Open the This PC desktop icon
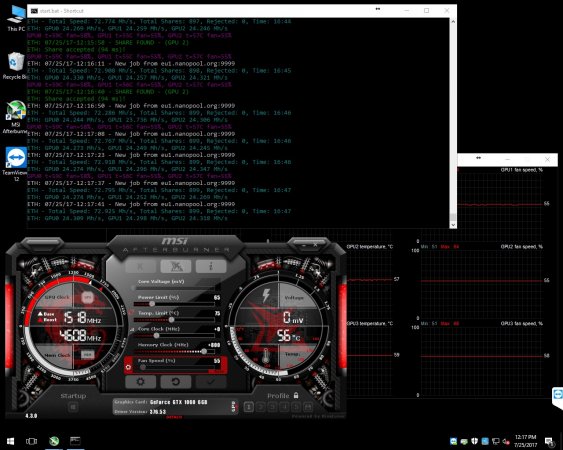 click(x=16, y=18)
